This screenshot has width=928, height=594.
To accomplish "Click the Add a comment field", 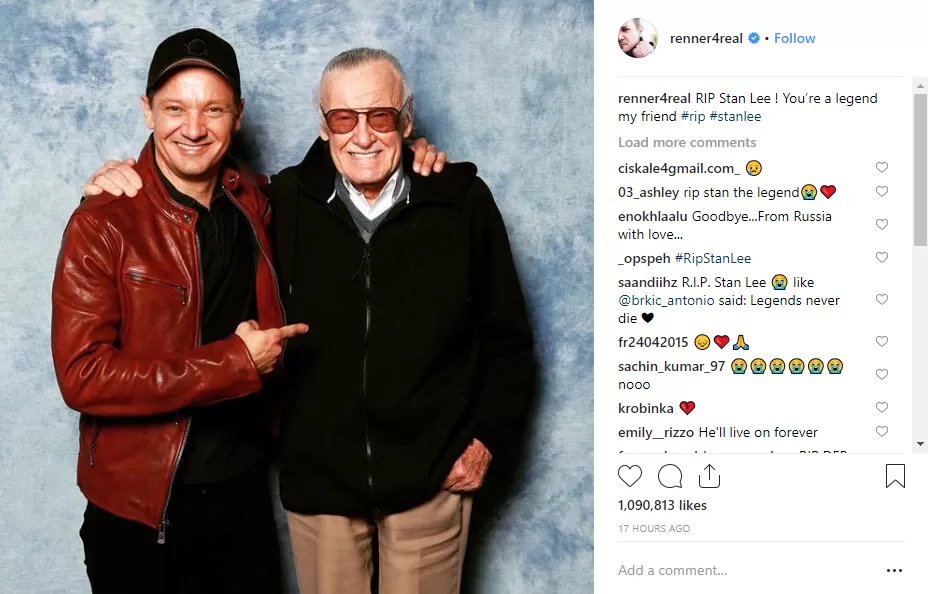I will point(740,571).
